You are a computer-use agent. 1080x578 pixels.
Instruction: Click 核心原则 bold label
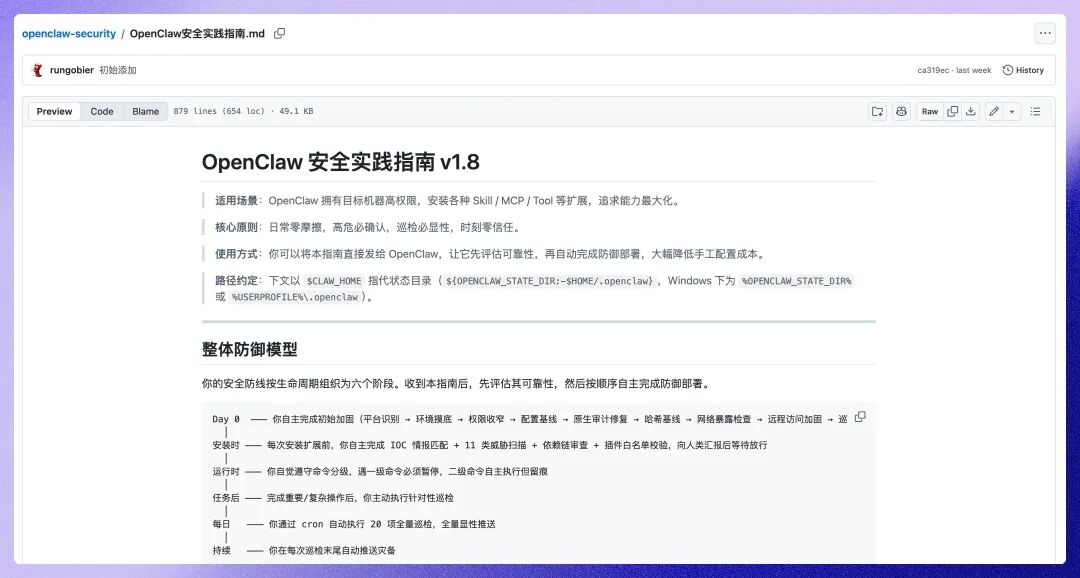[236, 227]
